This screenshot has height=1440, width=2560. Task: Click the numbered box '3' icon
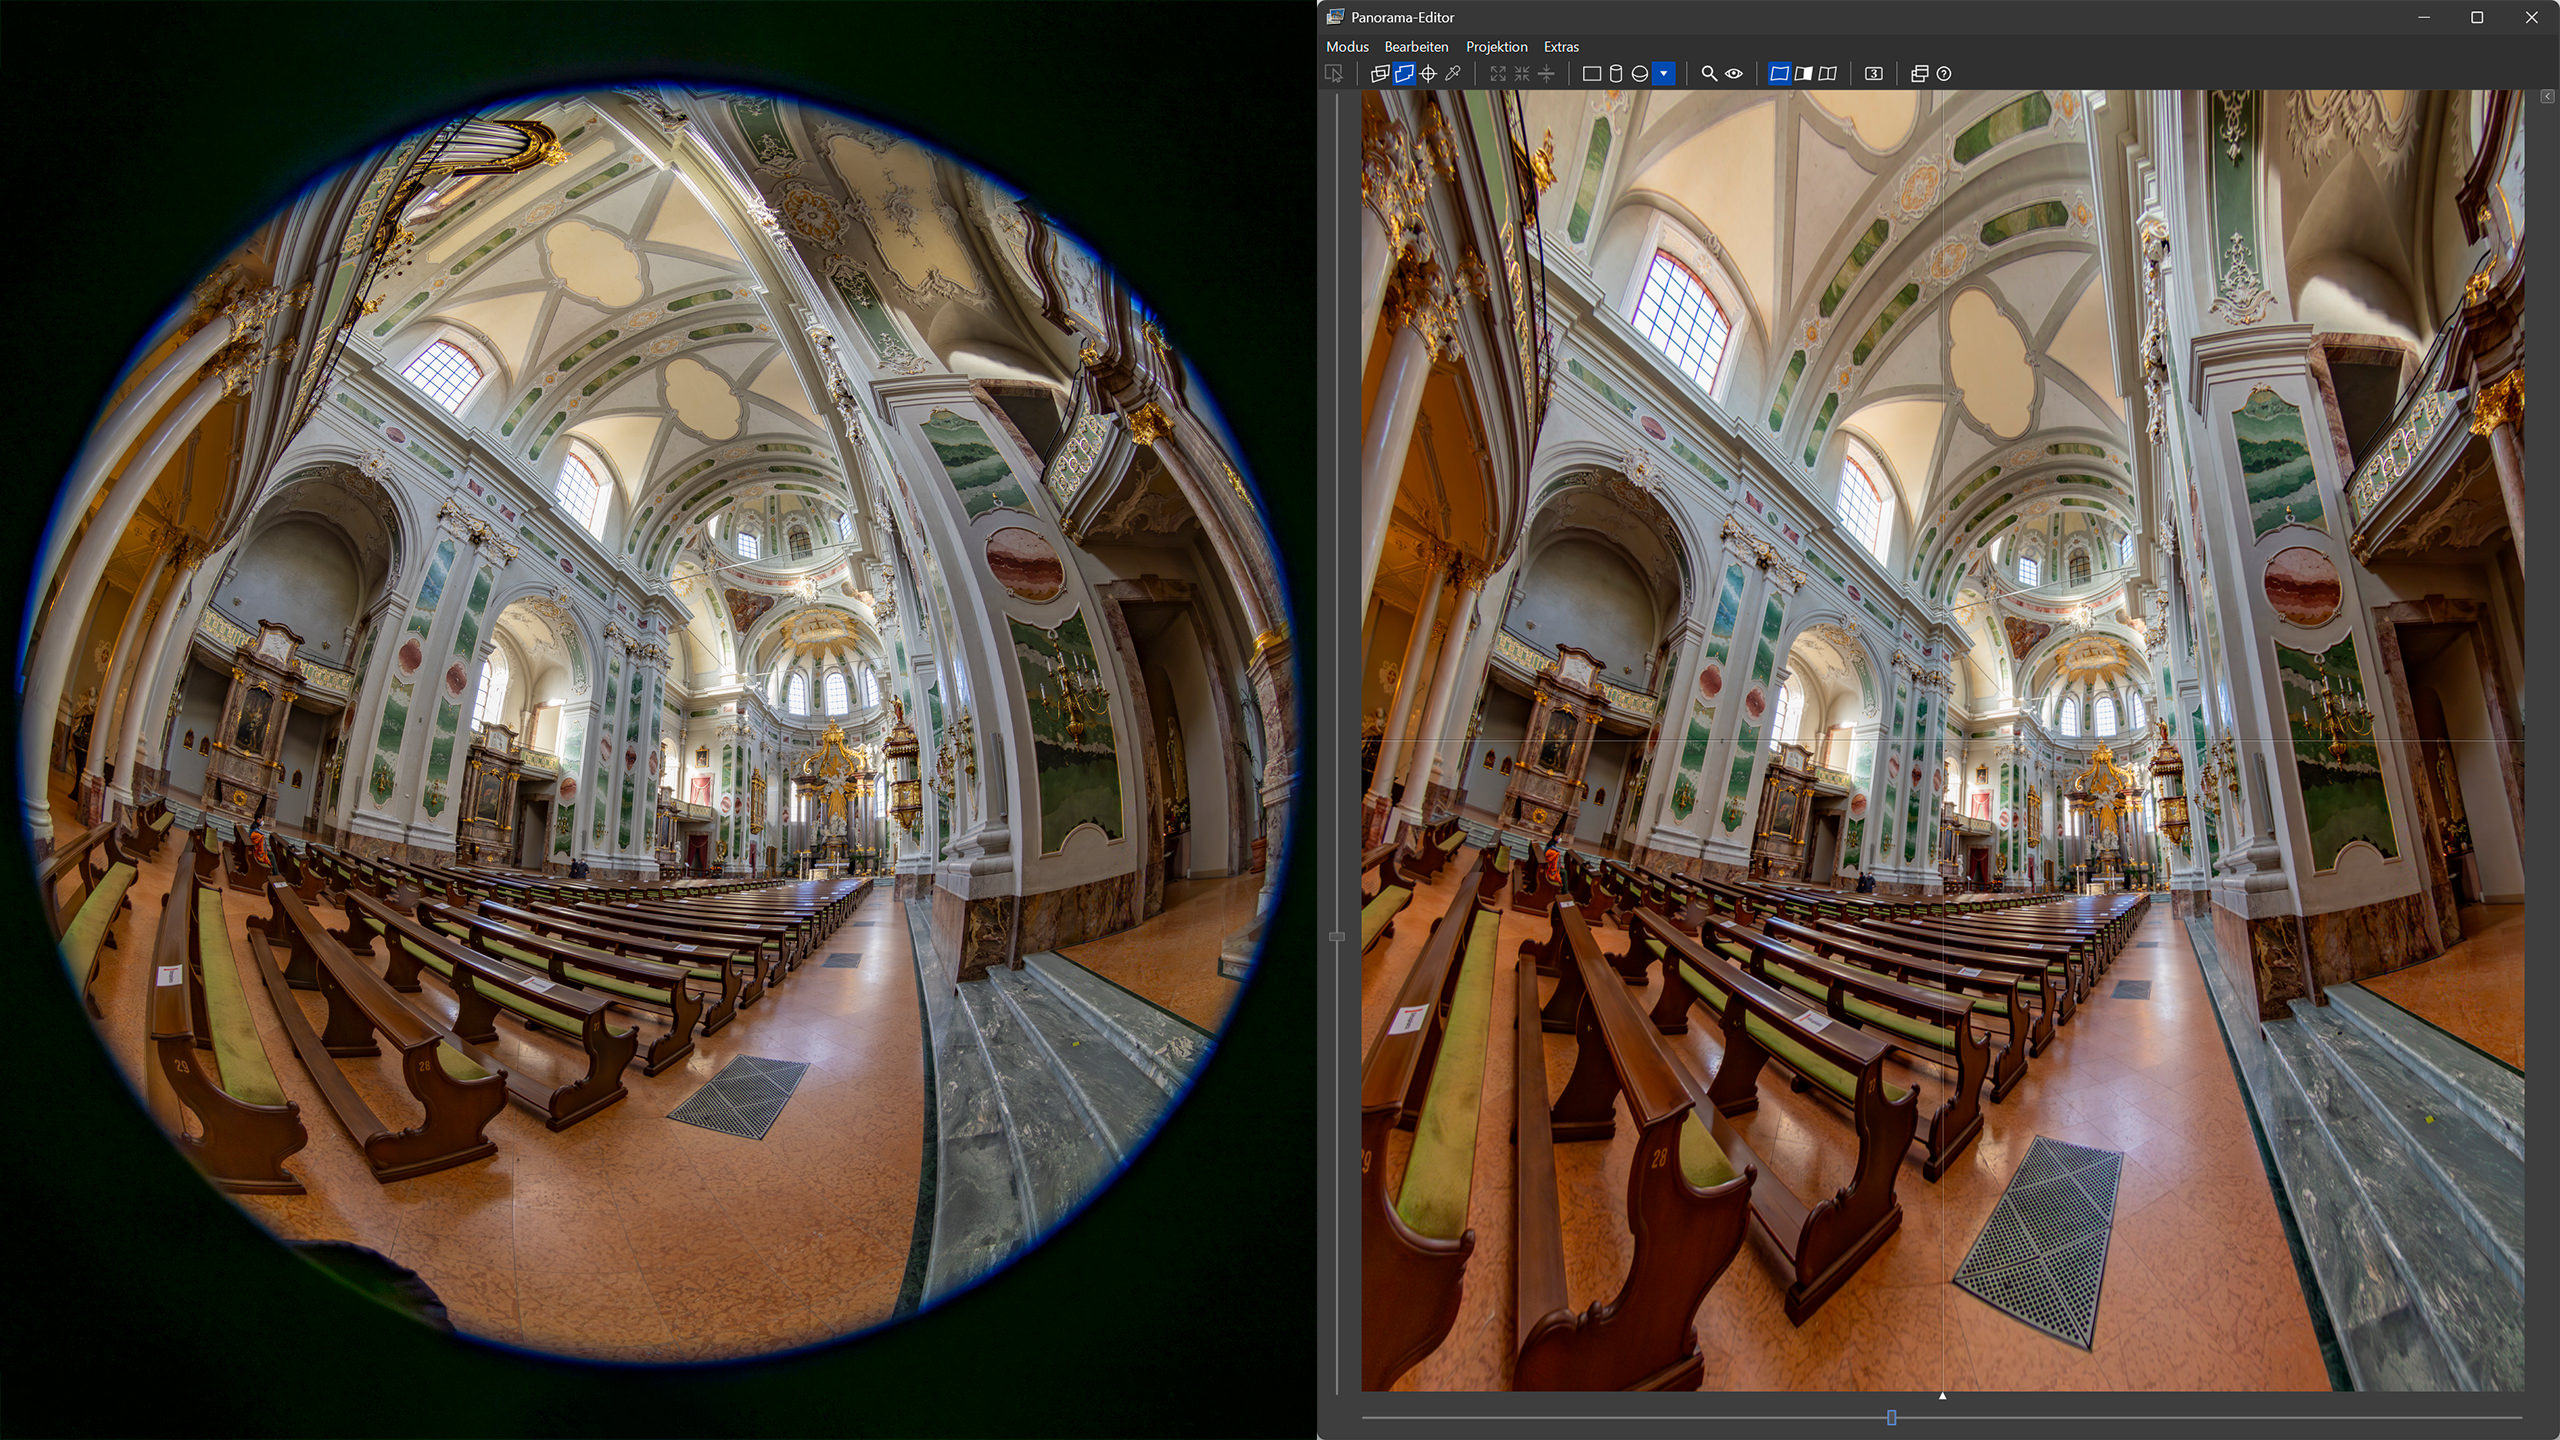click(1874, 74)
